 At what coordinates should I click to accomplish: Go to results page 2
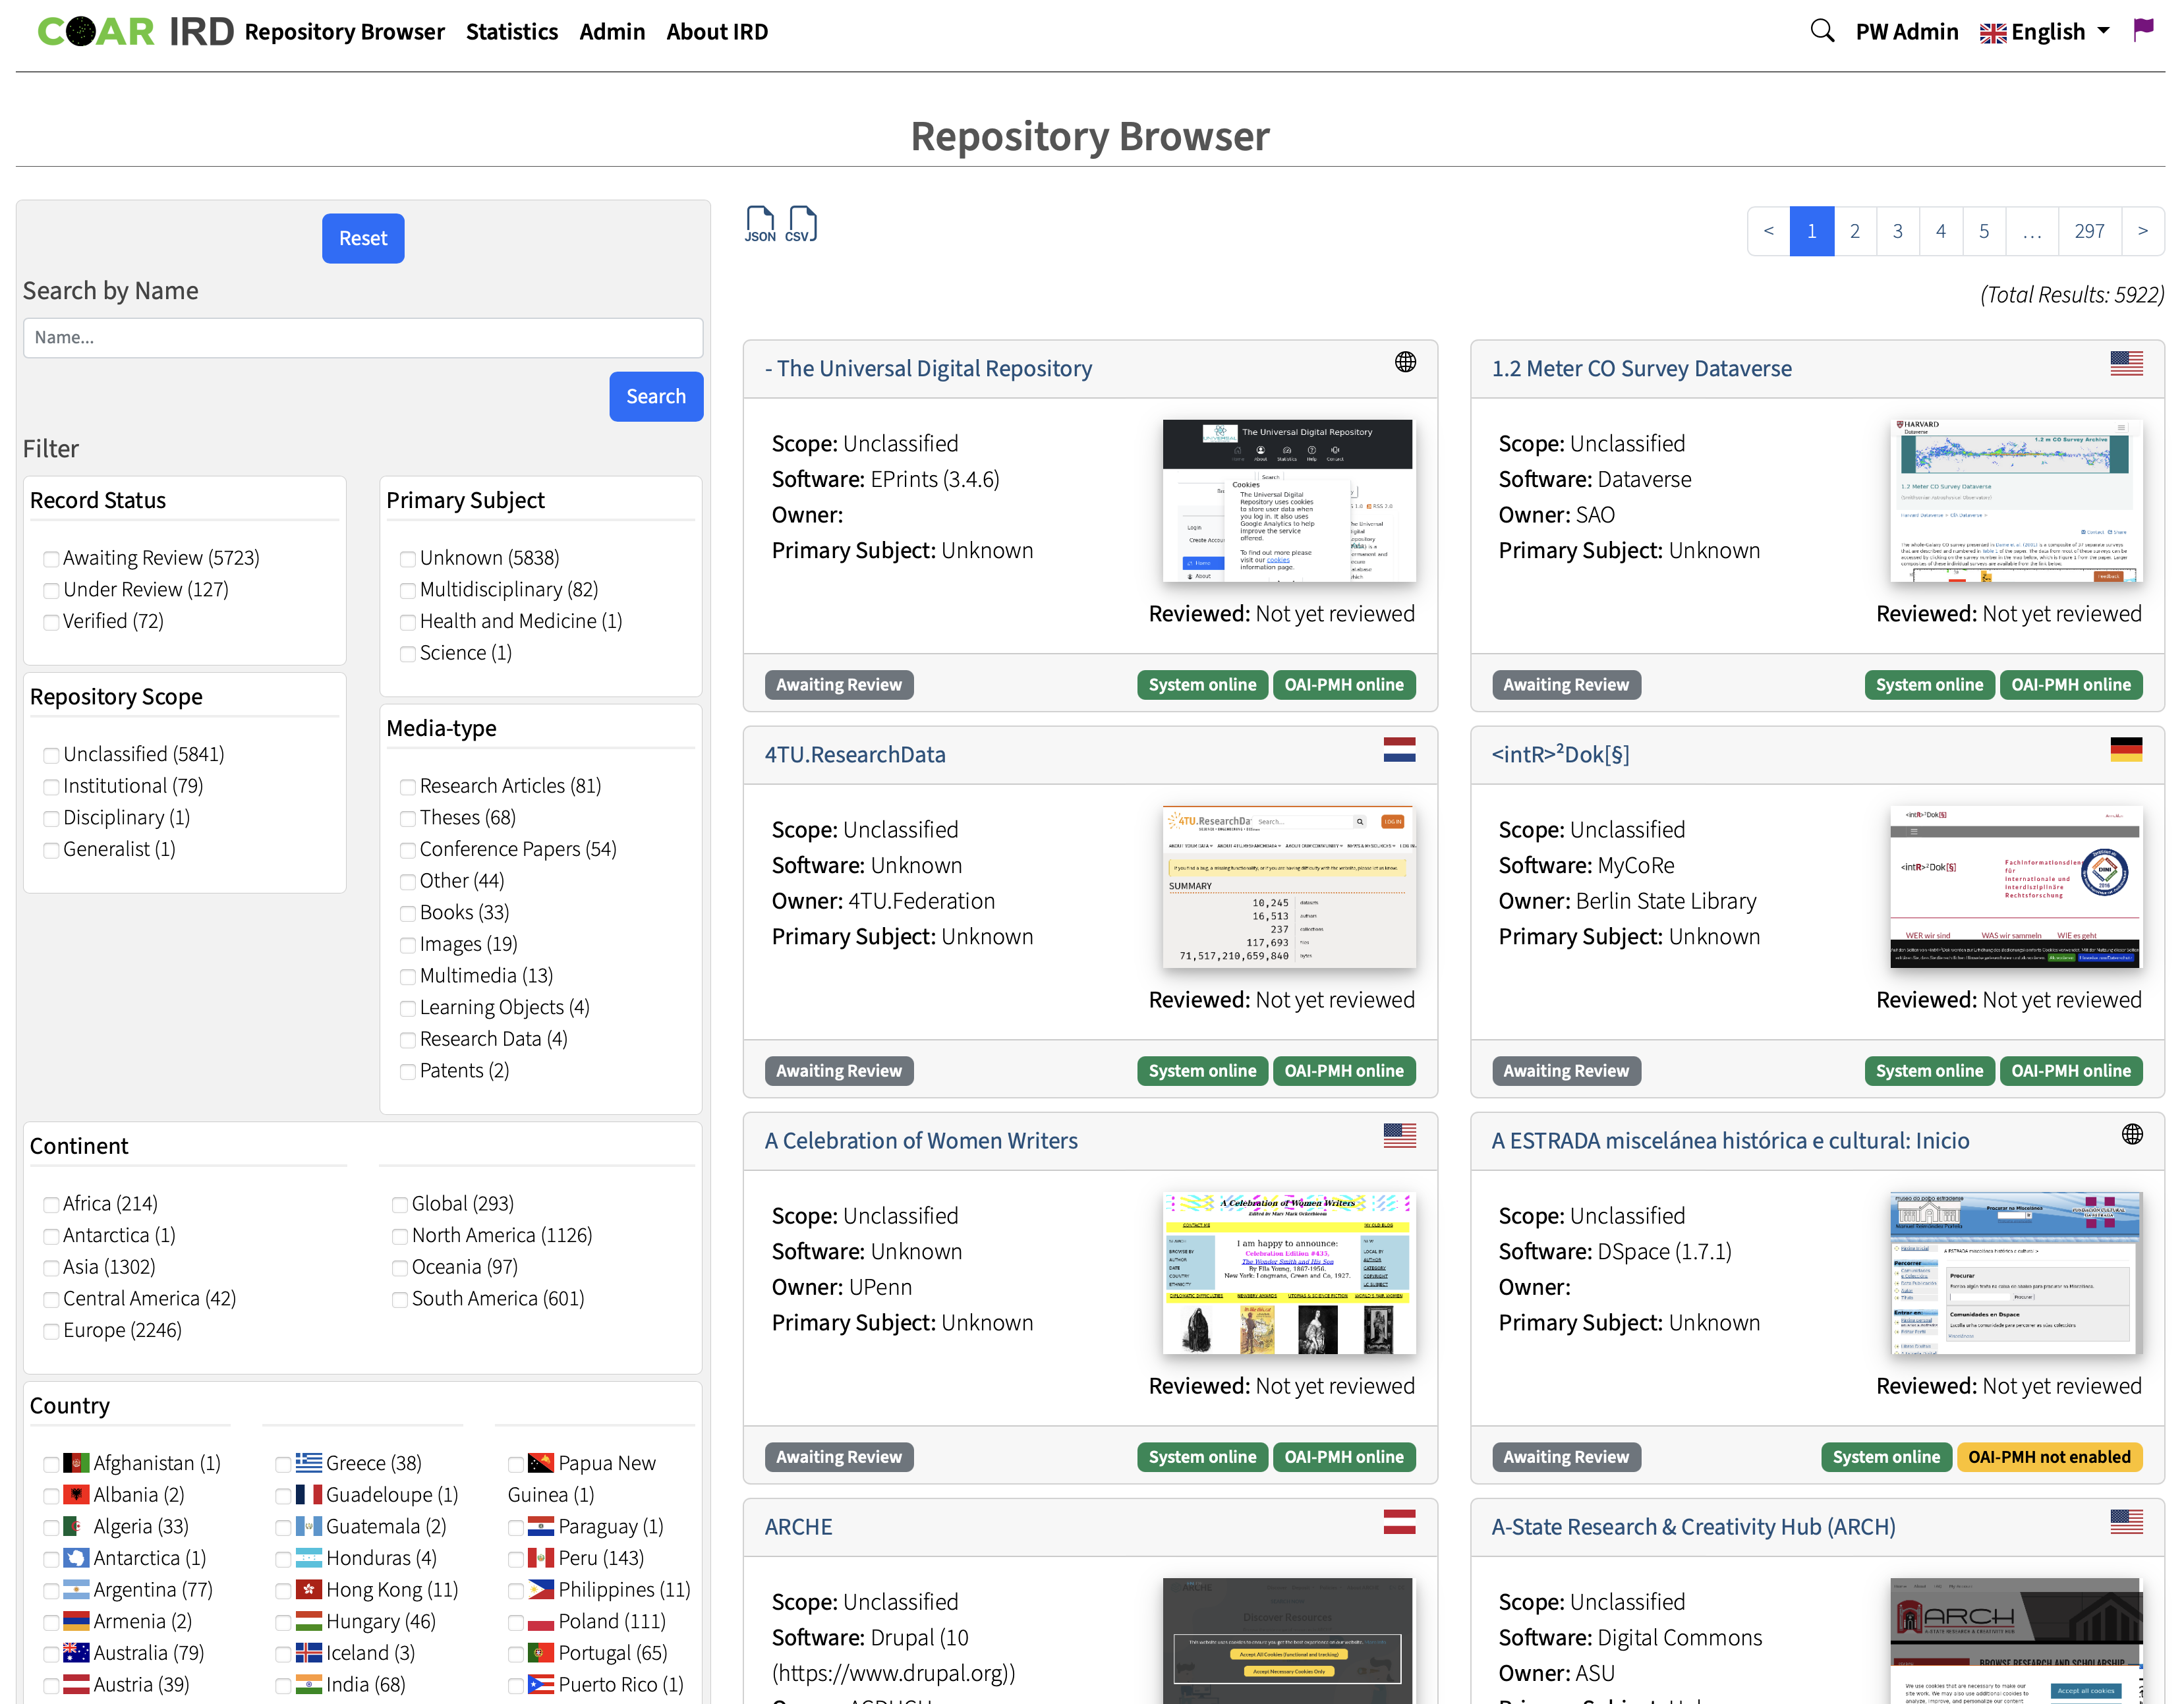click(1855, 231)
